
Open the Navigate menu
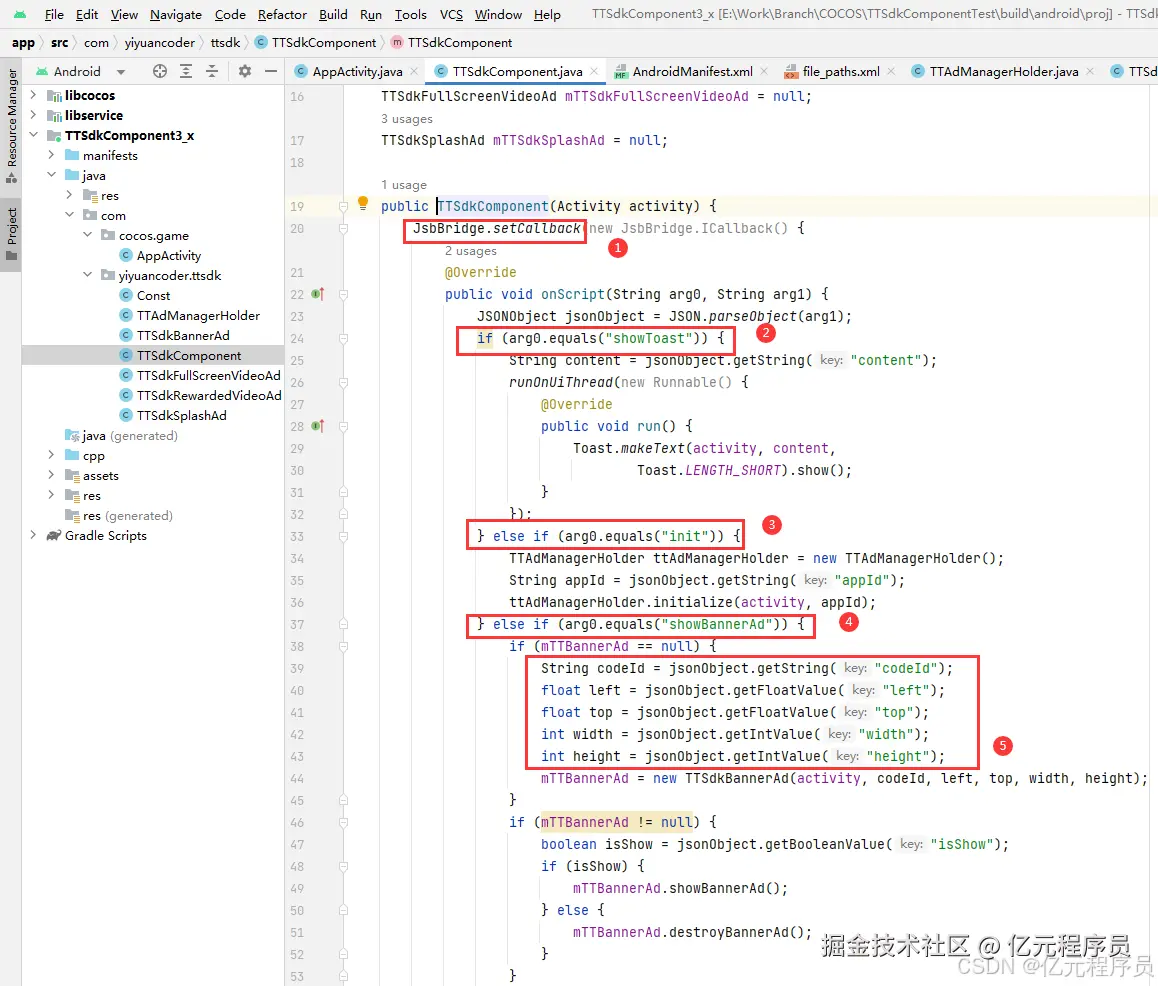176,15
